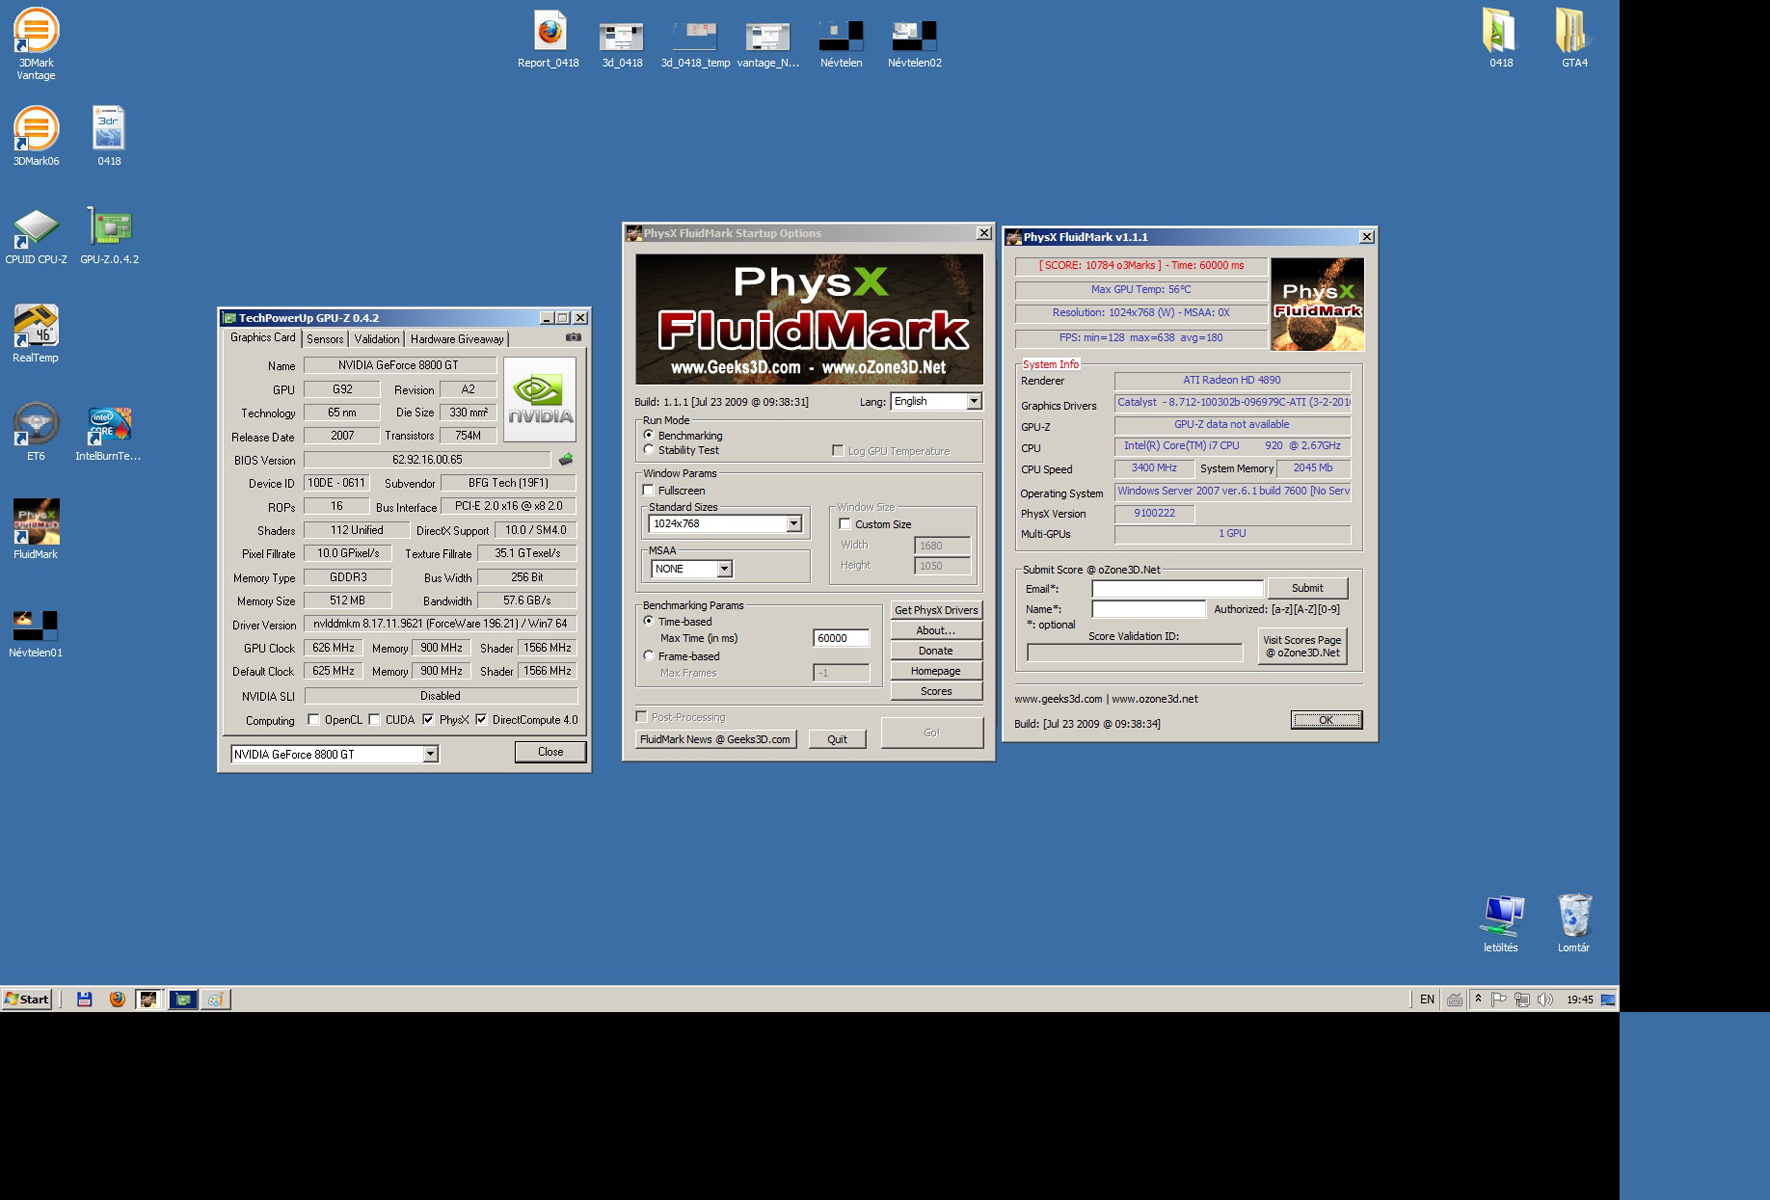Switch to Validation tab in GPU-Z
Viewport: 1770px width, 1200px height.
pyautogui.click(x=377, y=339)
